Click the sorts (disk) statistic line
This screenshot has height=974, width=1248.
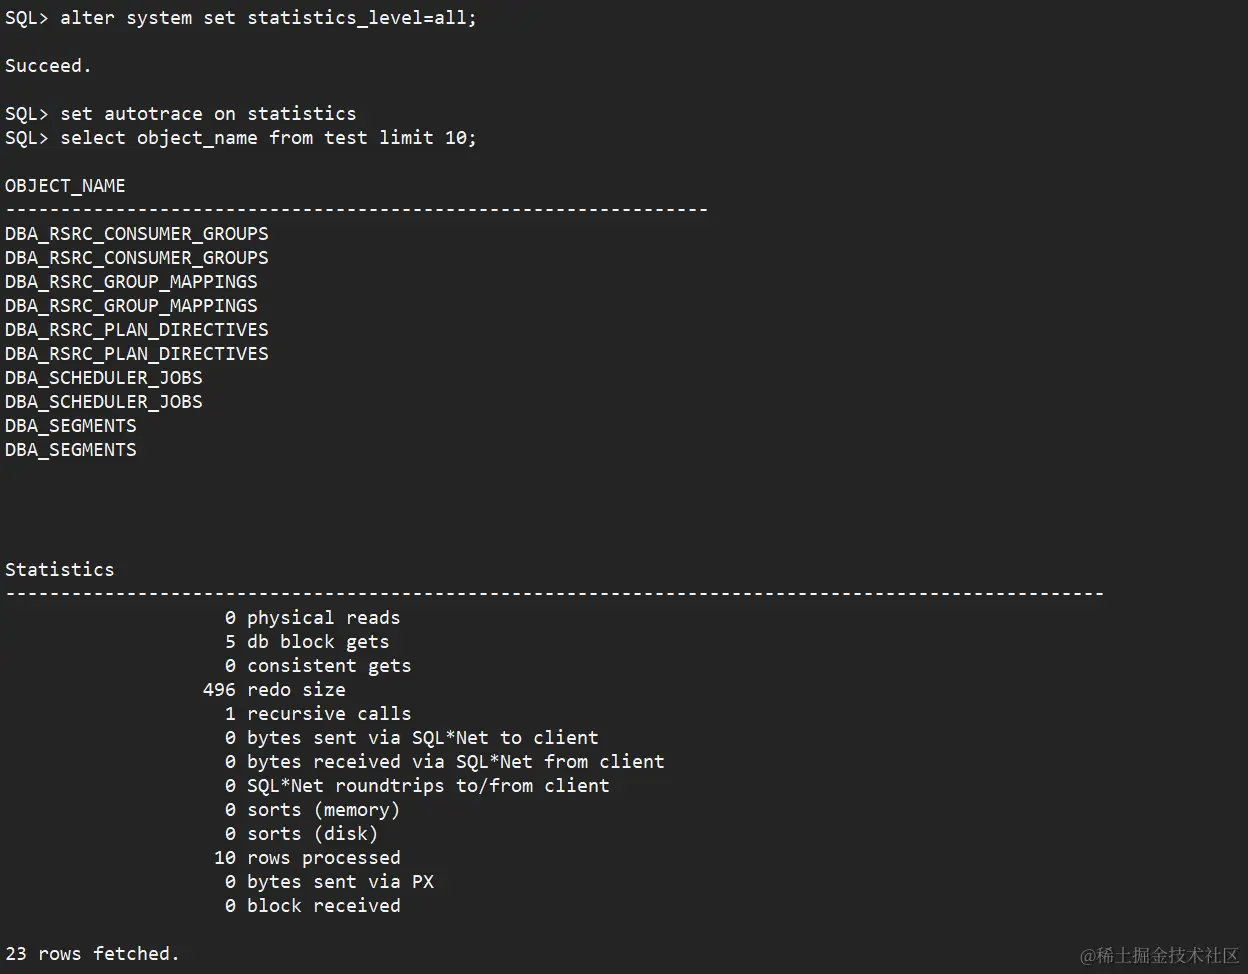(x=312, y=834)
